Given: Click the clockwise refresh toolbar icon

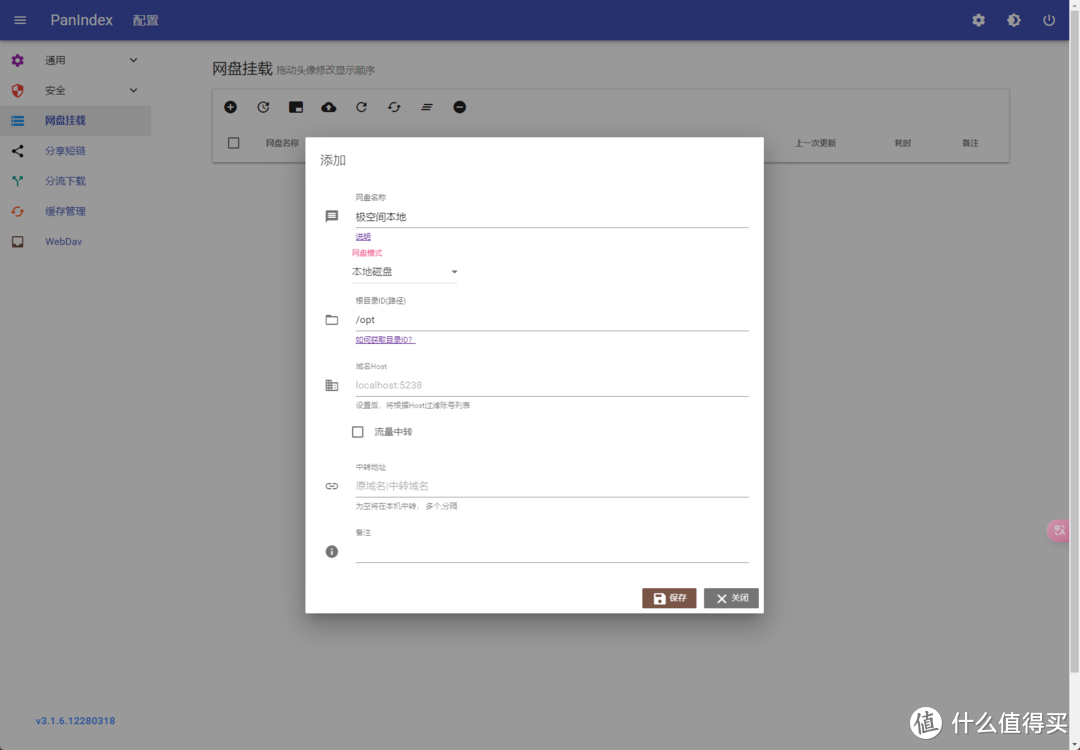Looking at the screenshot, I should (361, 107).
